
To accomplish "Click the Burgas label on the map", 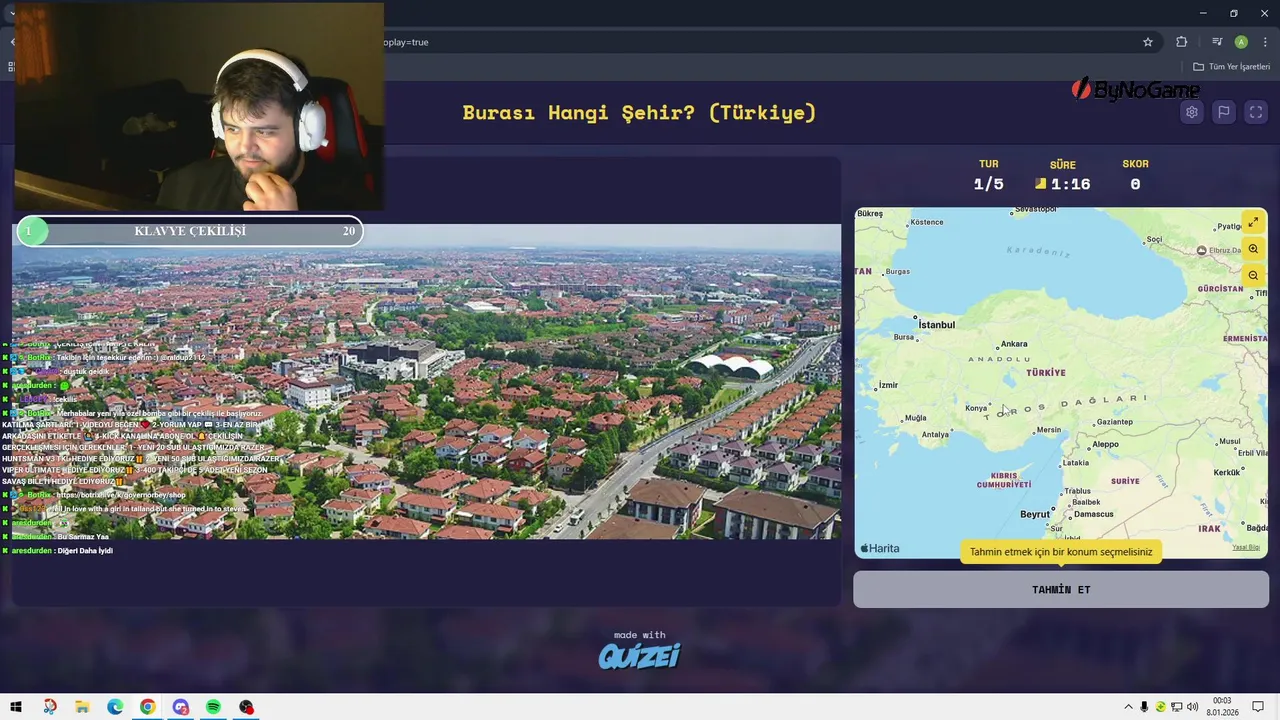I will point(897,271).
